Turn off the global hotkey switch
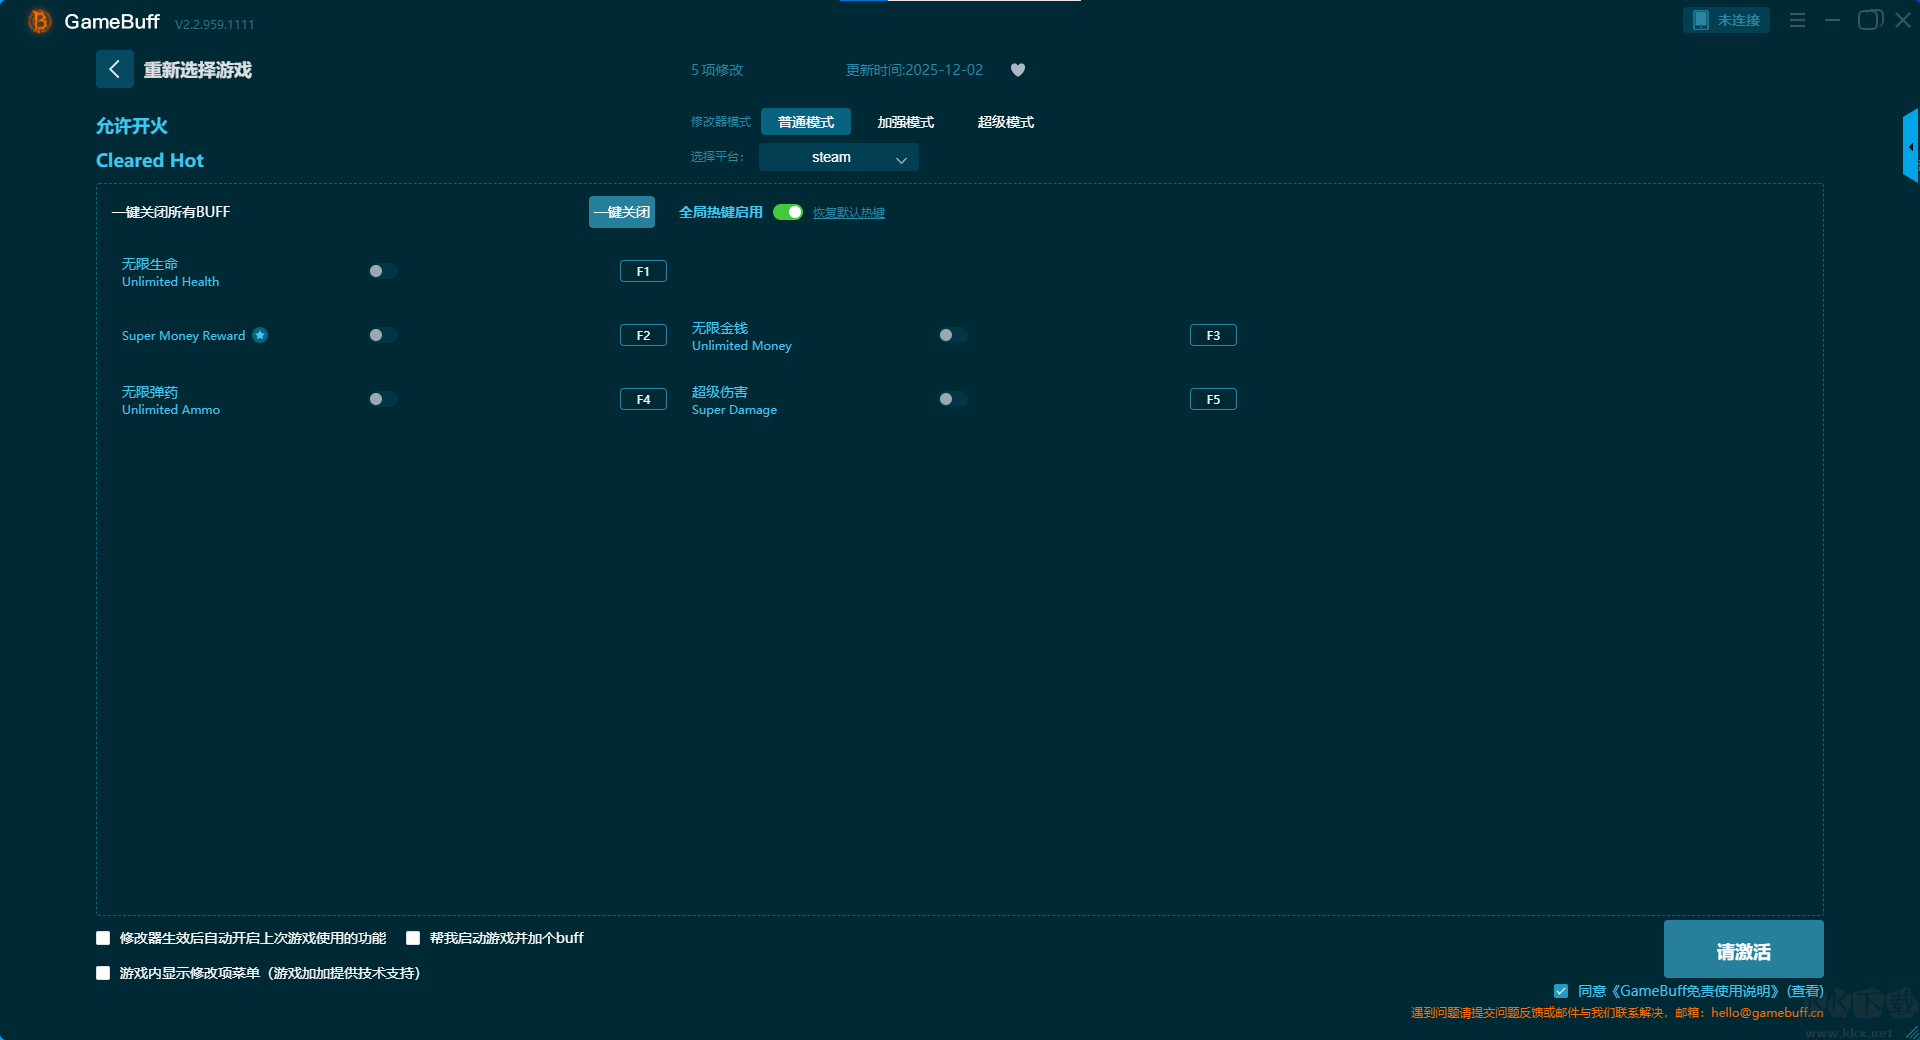 (x=788, y=212)
